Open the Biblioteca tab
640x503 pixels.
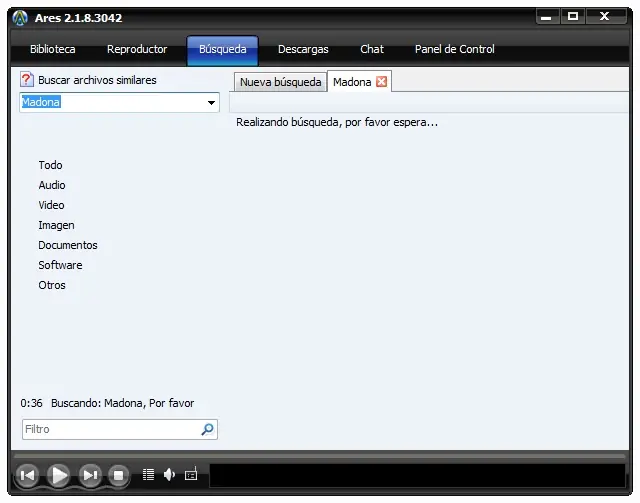[53, 49]
